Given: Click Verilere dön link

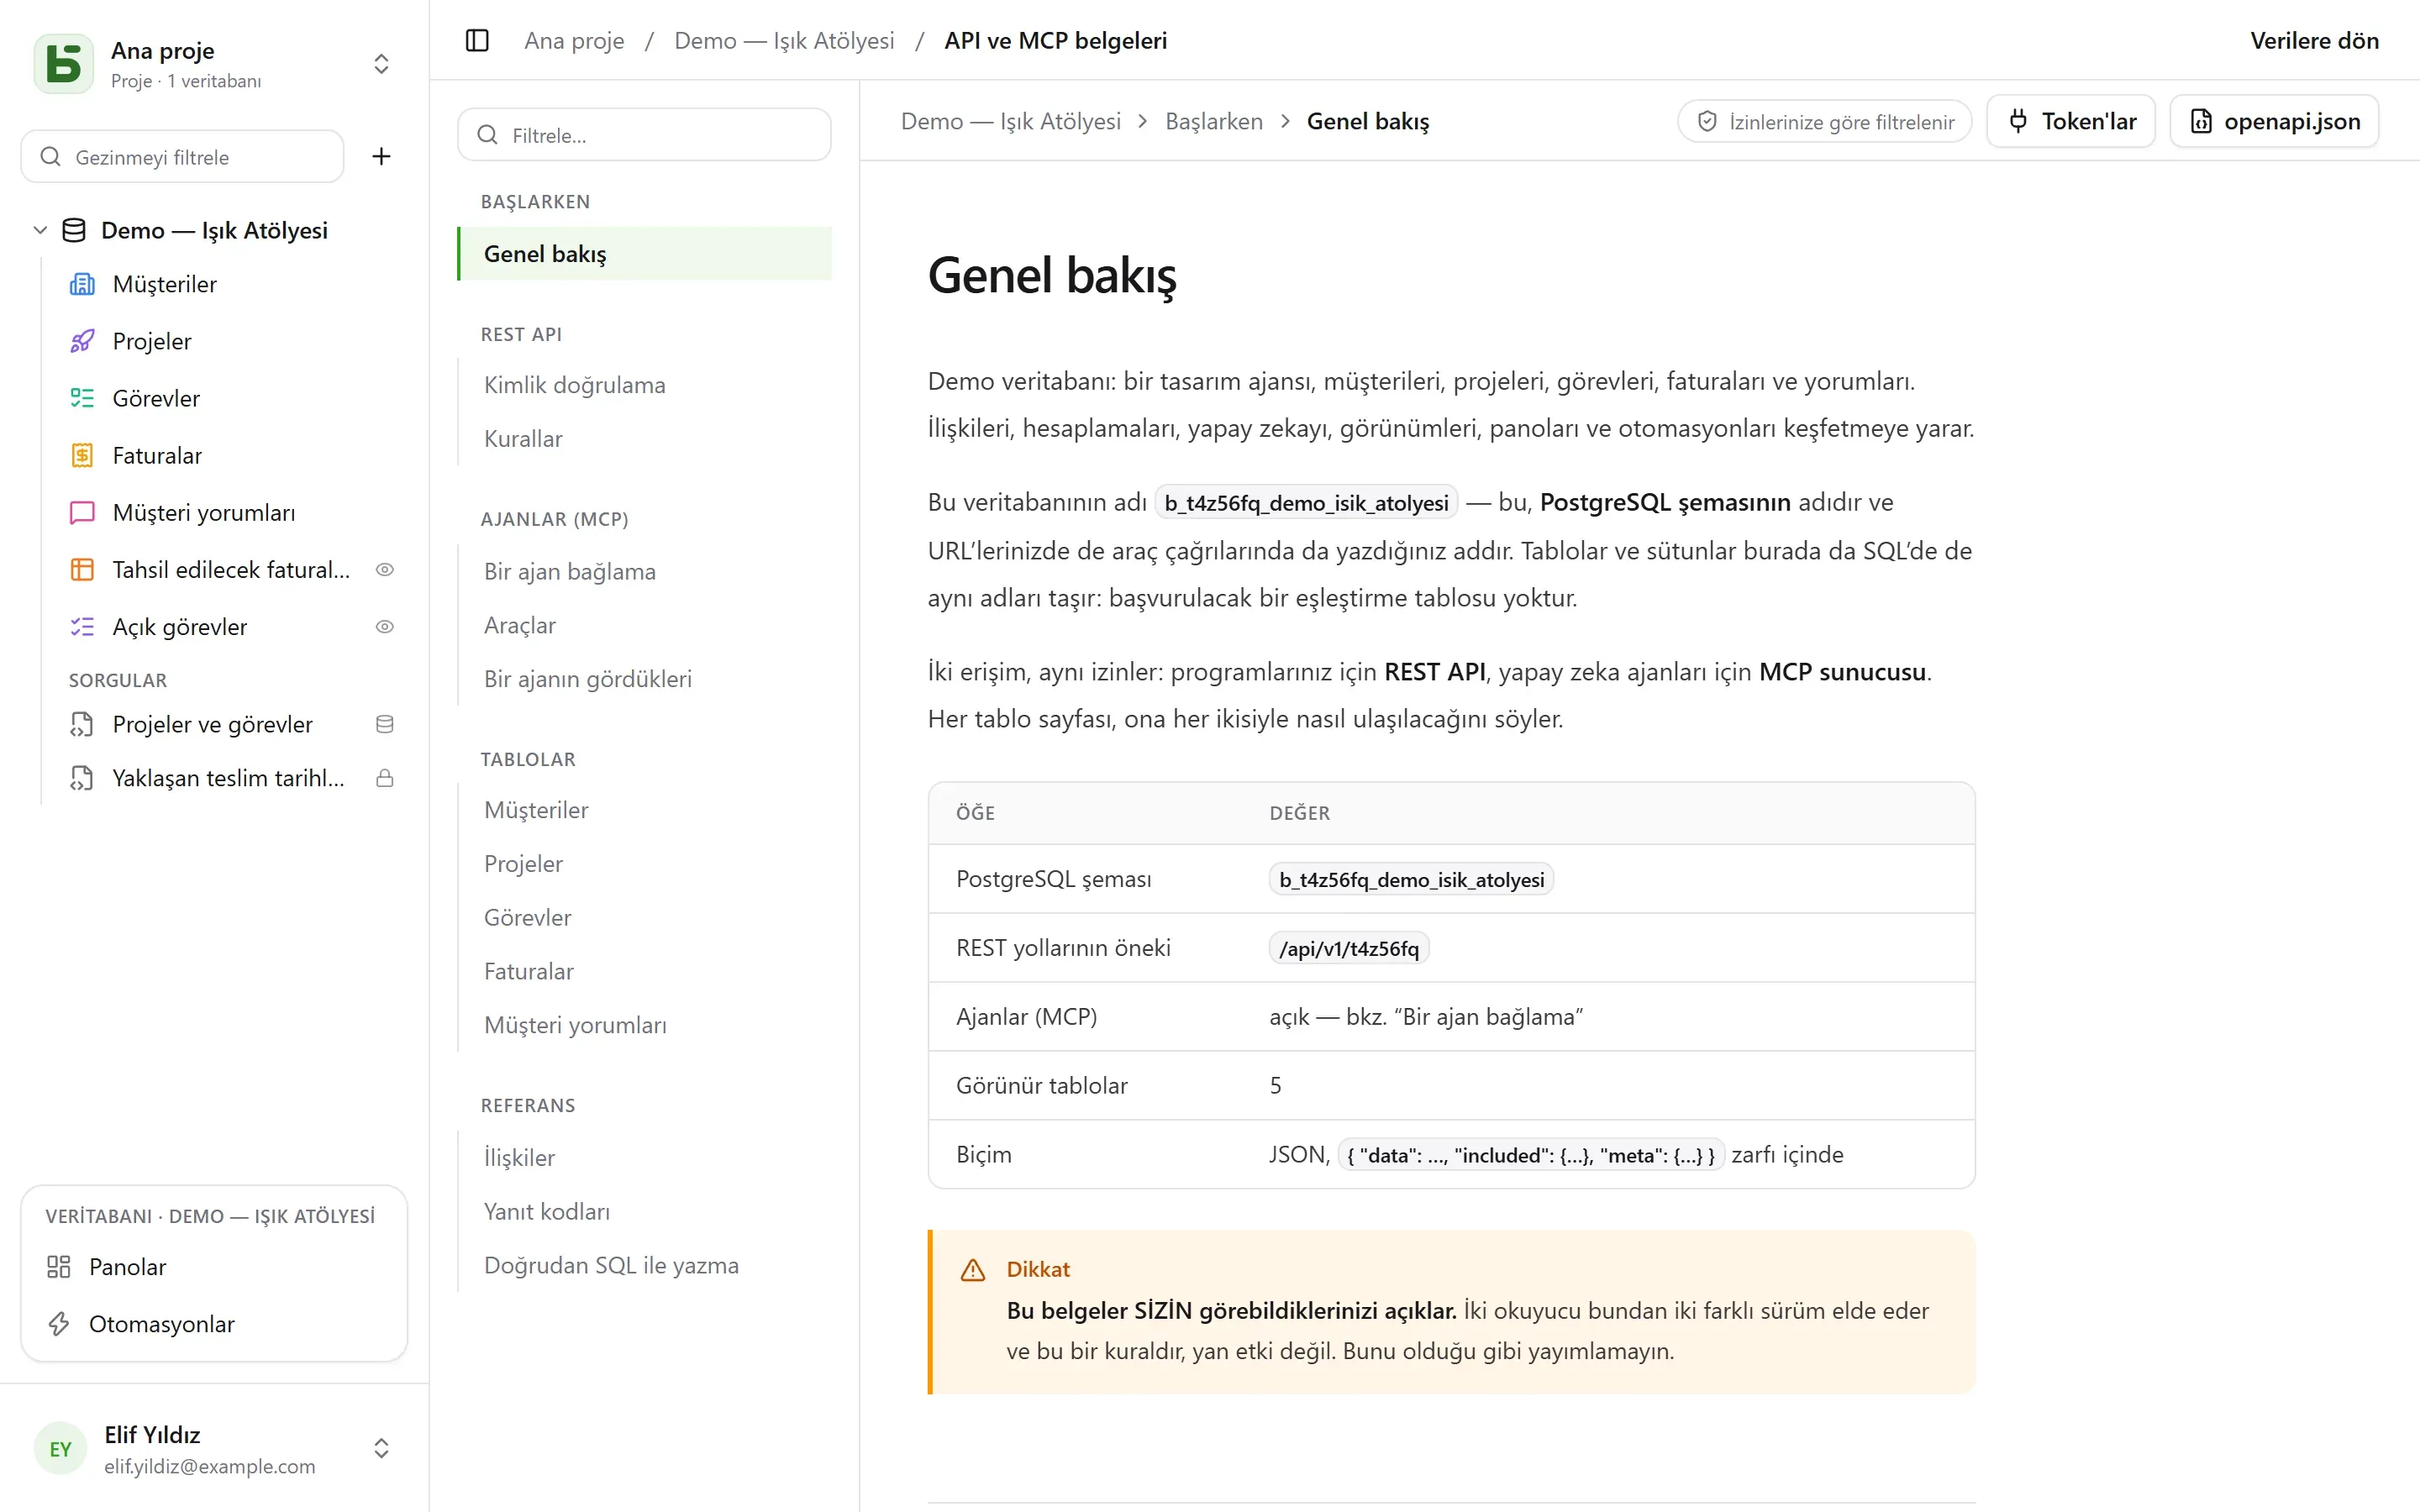Looking at the screenshot, I should [2314, 41].
